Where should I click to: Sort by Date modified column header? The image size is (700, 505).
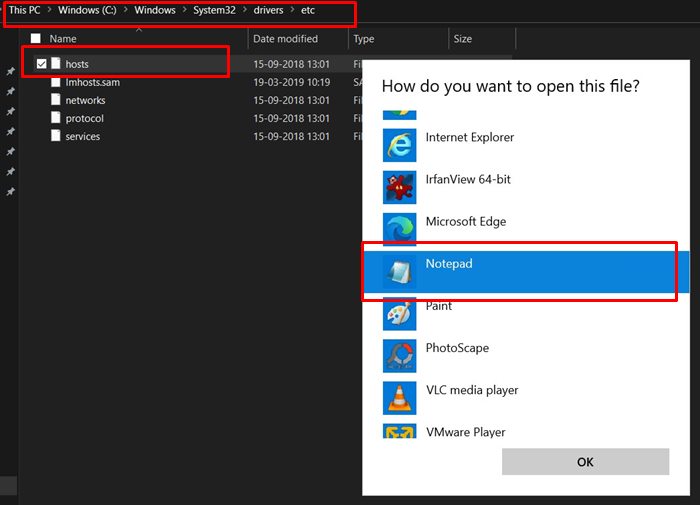[x=286, y=39]
